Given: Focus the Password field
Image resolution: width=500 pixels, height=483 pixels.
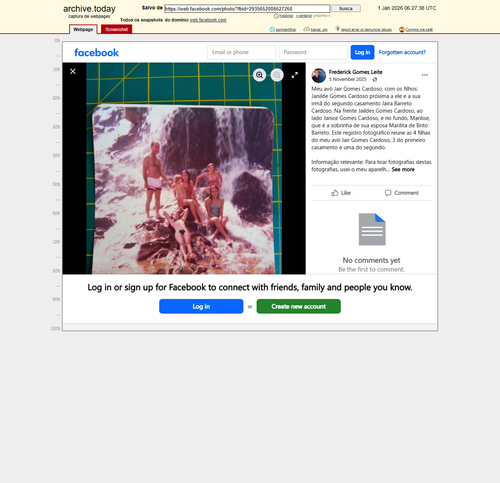Looking at the screenshot, I should click(x=313, y=52).
